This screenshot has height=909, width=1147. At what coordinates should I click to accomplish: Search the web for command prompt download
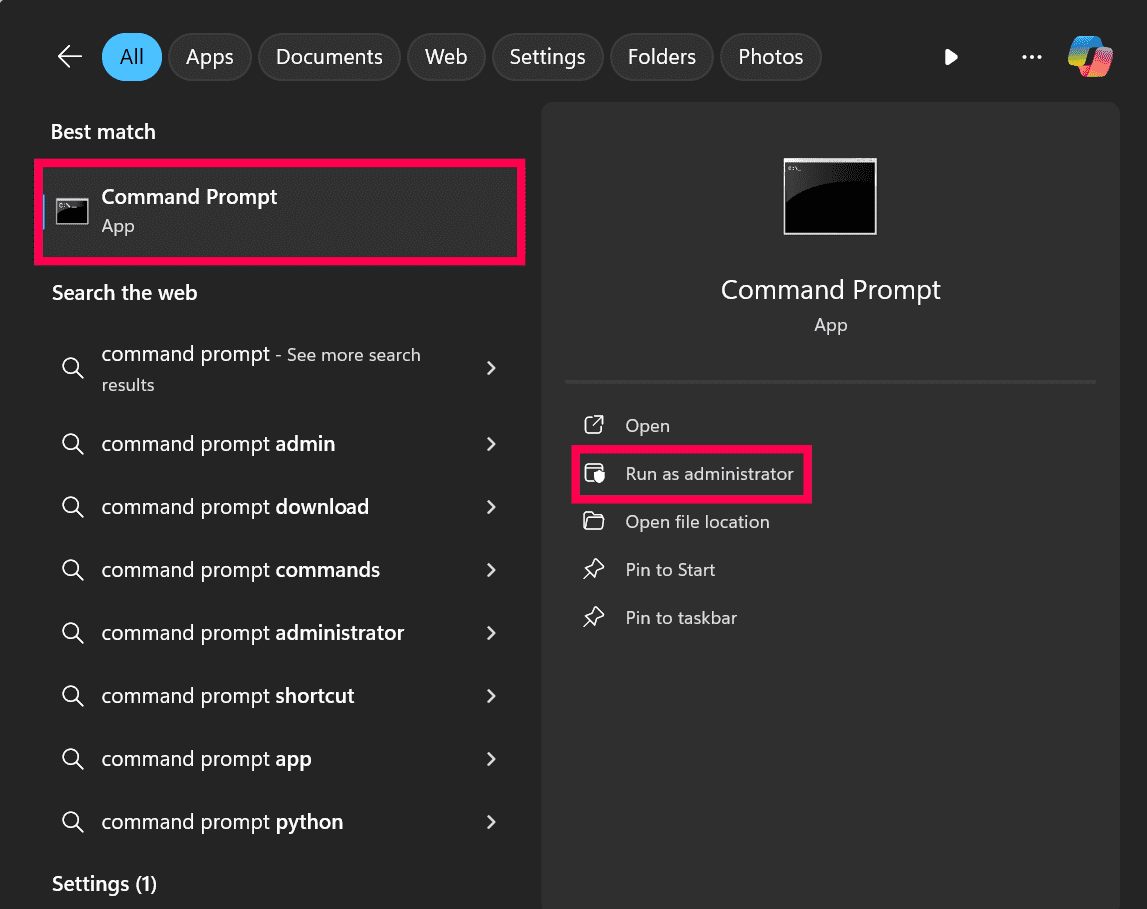pyautogui.click(x=235, y=507)
